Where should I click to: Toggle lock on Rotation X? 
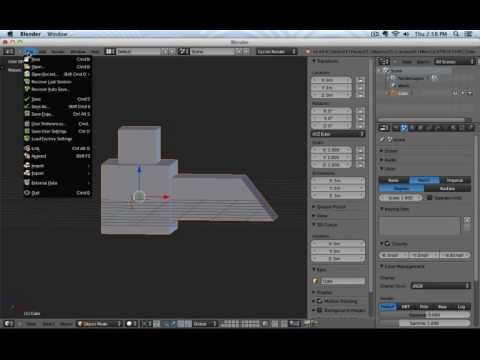coord(360,111)
